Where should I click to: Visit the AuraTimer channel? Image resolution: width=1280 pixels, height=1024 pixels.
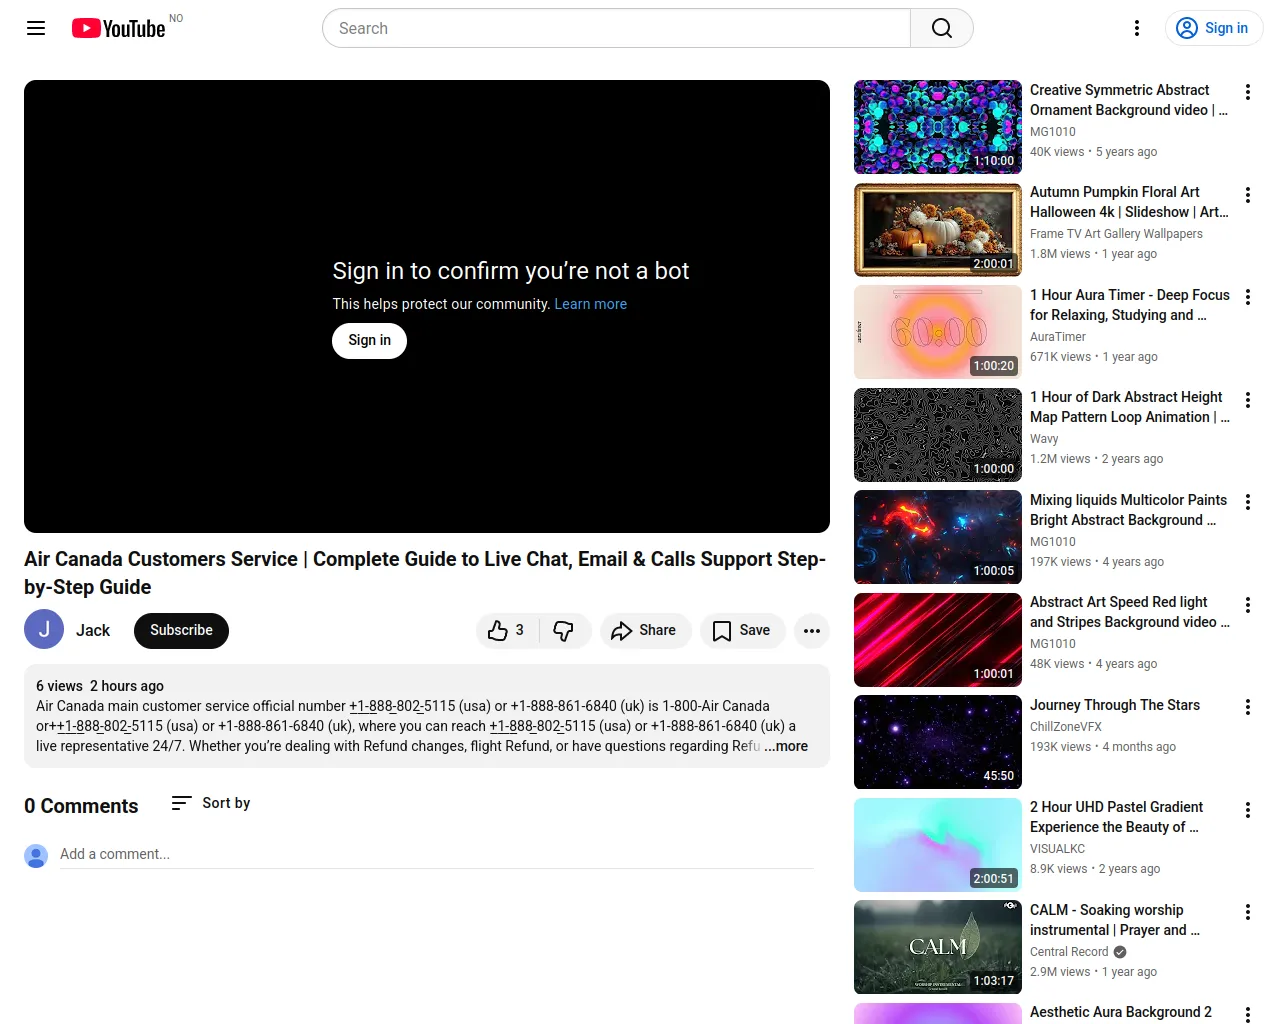coord(1058,337)
